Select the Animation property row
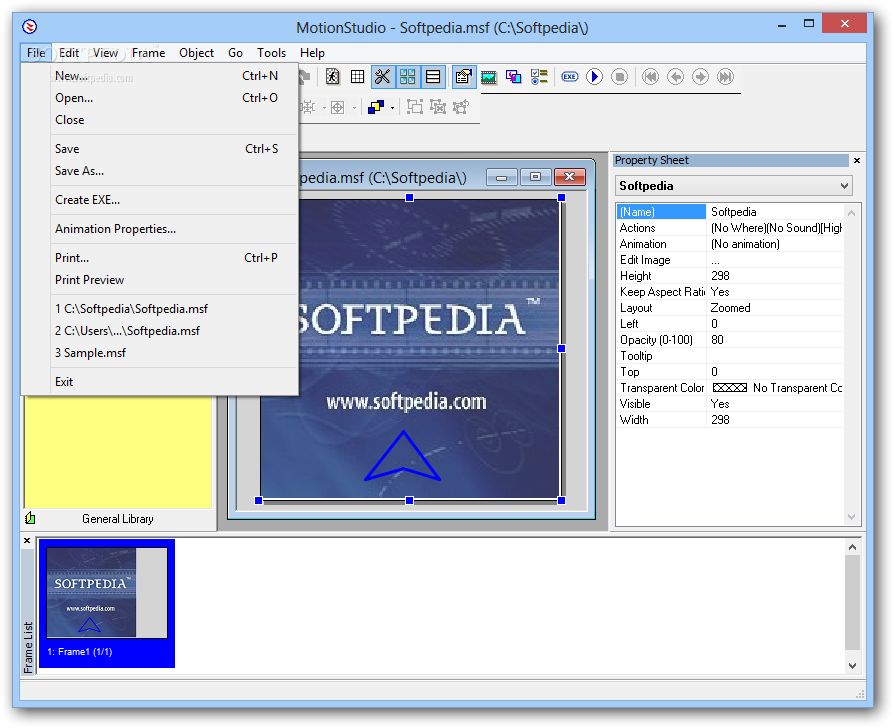 click(x=730, y=243)
